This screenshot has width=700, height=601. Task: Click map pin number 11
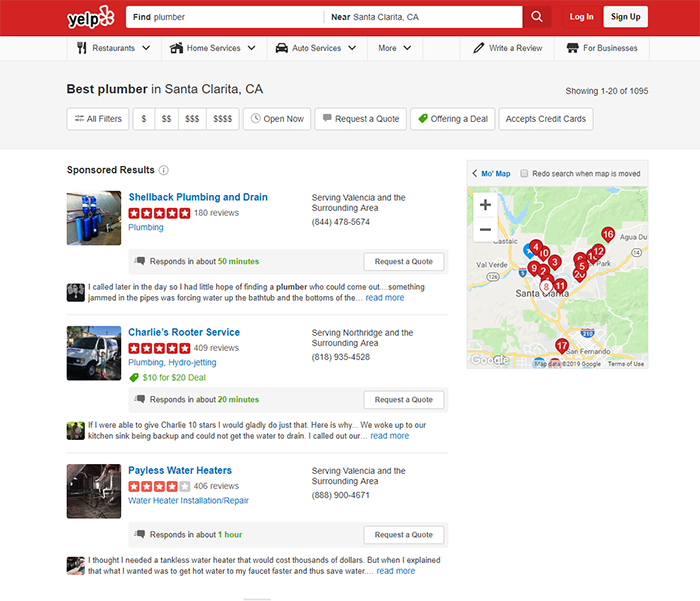point(560,286)
